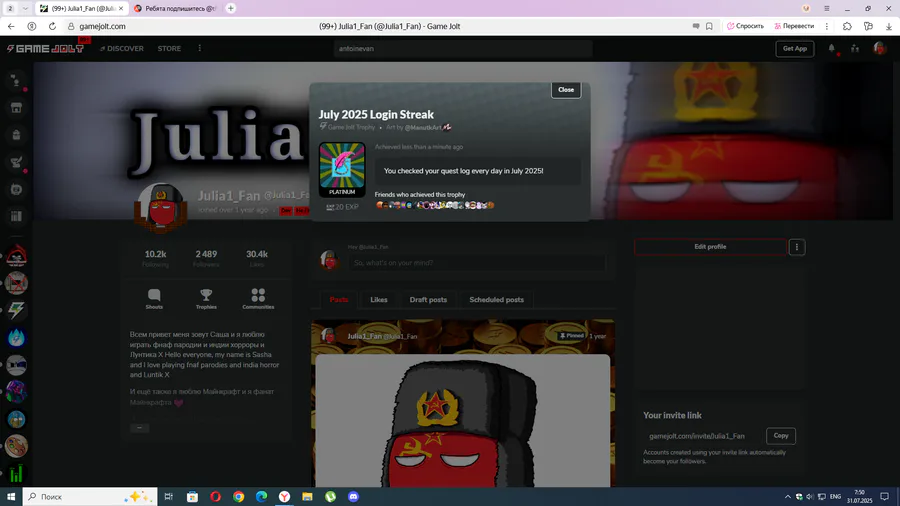This screenshot has height=506, width=900.
Task: Open the browser hamburger menu
Action: tap(827, 9)
